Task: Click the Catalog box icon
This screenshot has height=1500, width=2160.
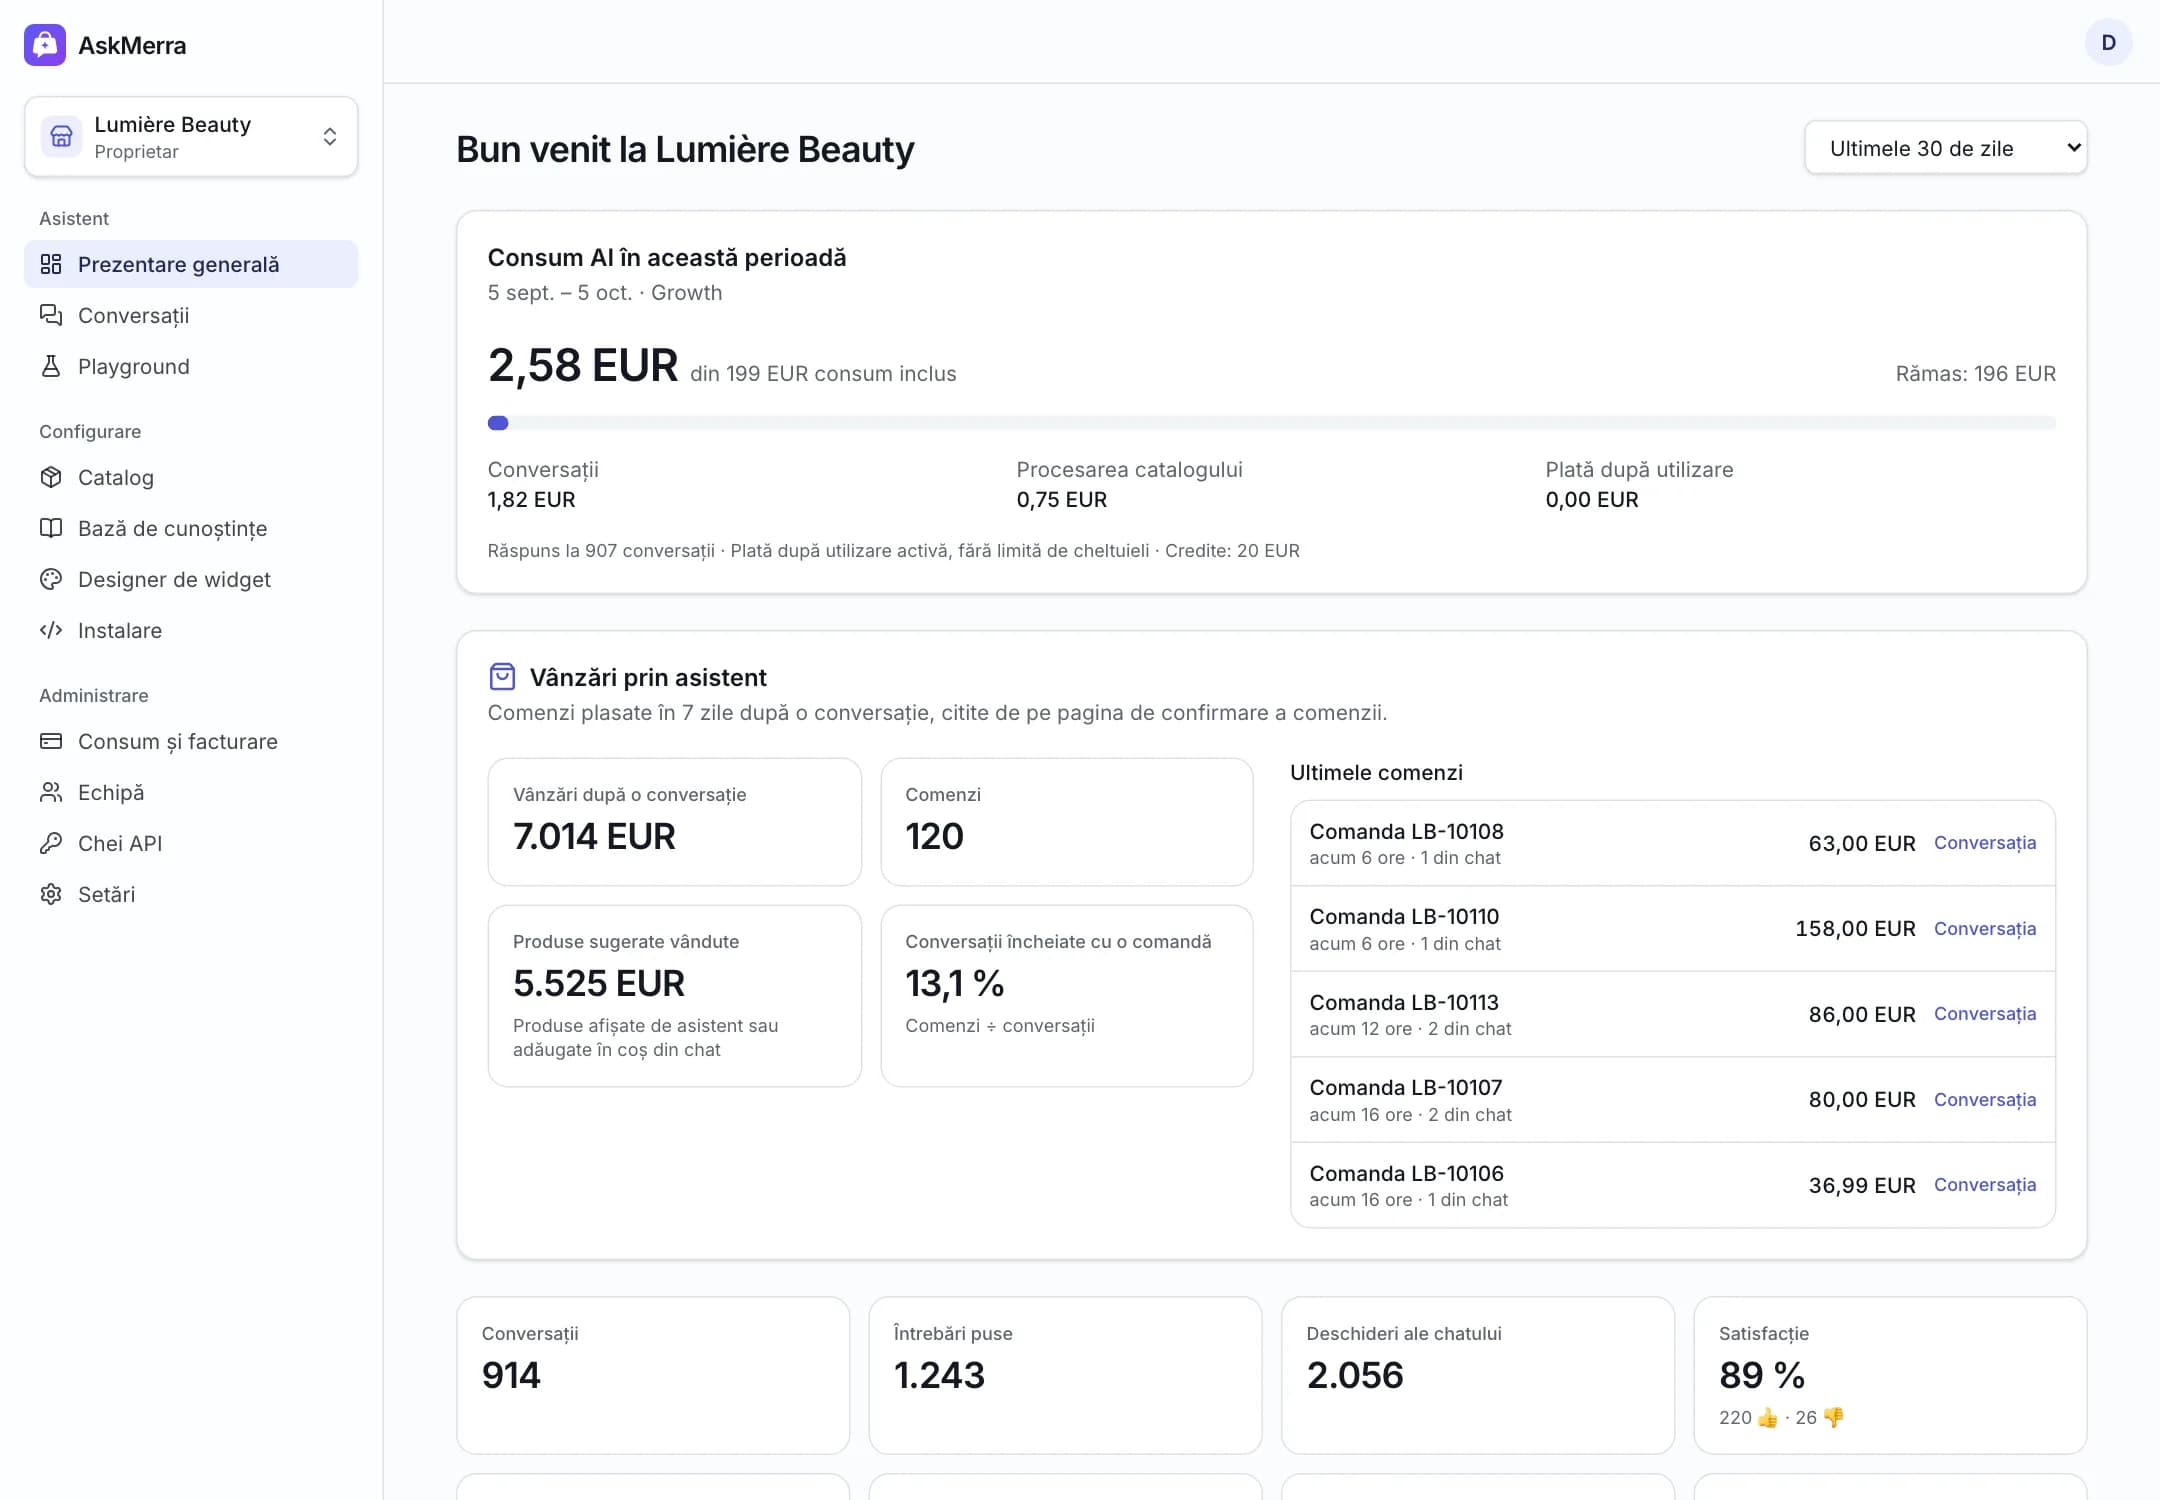Action: pyautogui.click(x=51, y=477)
